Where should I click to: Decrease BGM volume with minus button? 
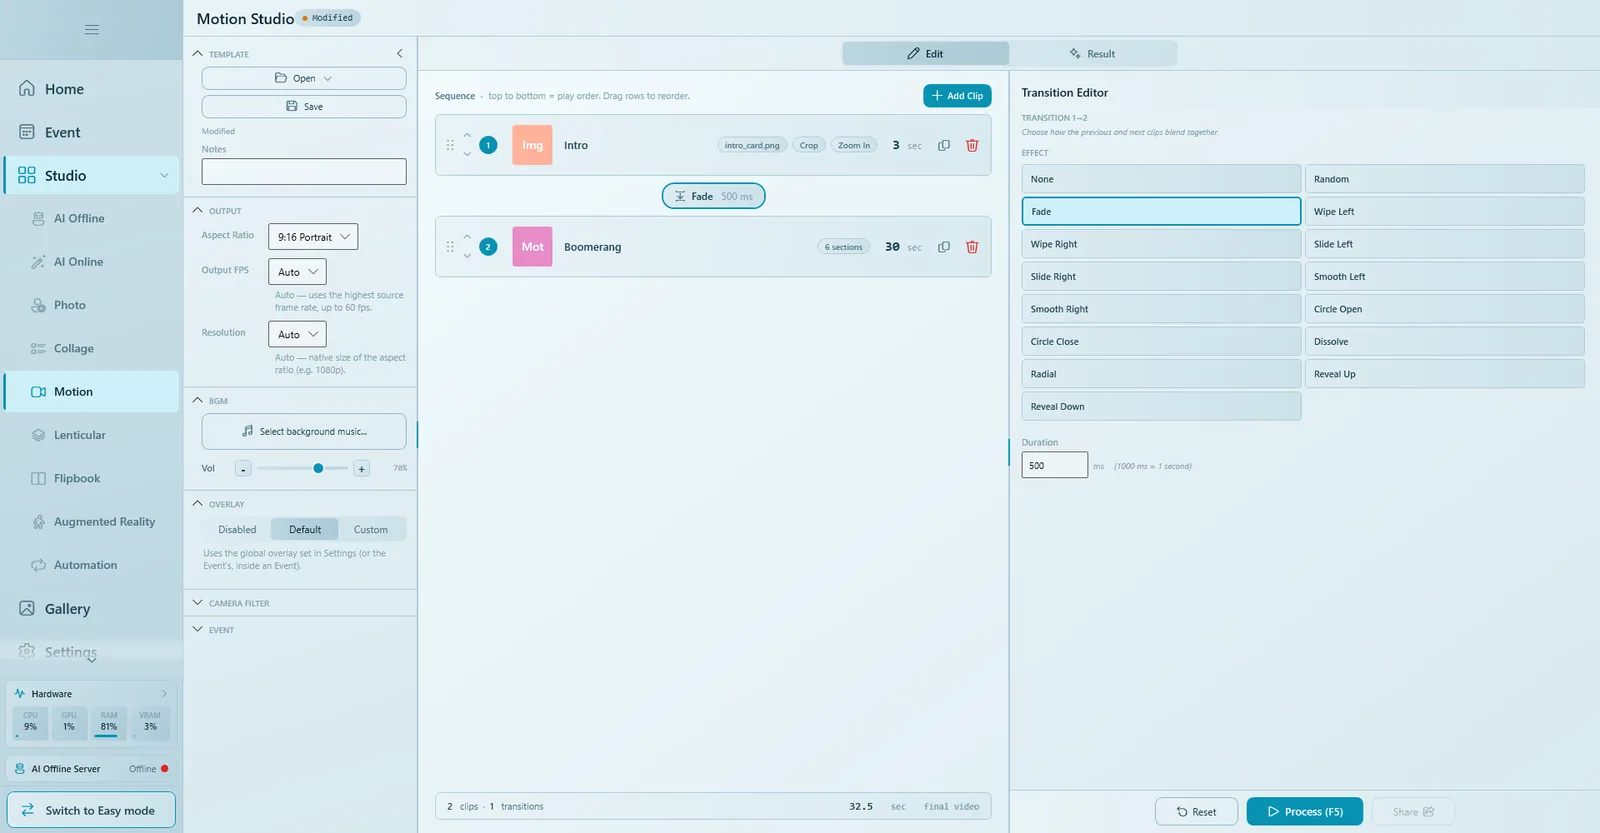243,468
